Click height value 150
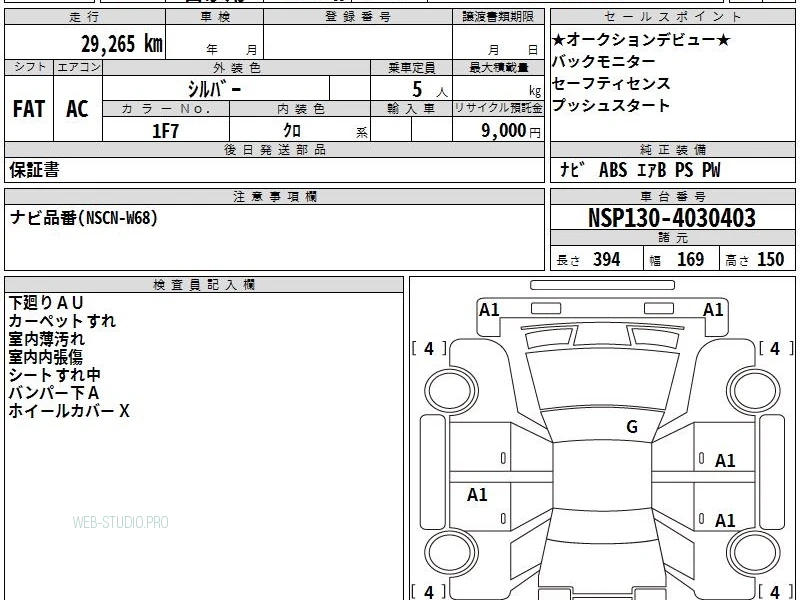800x600 pixels. [x=770, y=260]
